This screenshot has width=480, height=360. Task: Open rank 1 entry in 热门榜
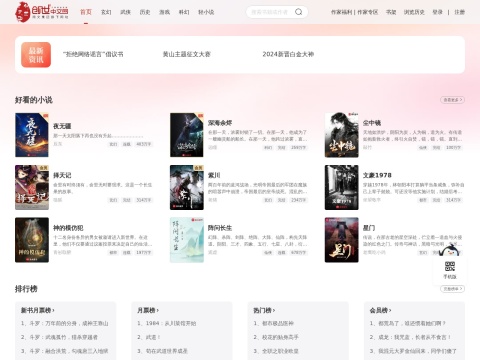click(274, 323)
